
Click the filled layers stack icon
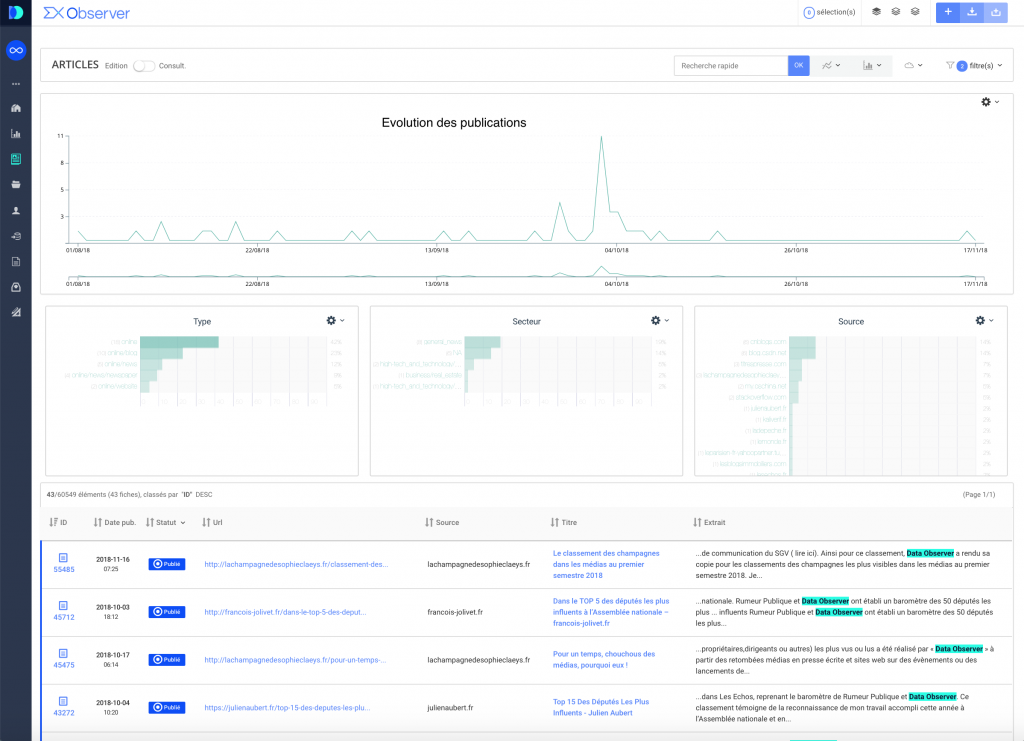[877, 12]
